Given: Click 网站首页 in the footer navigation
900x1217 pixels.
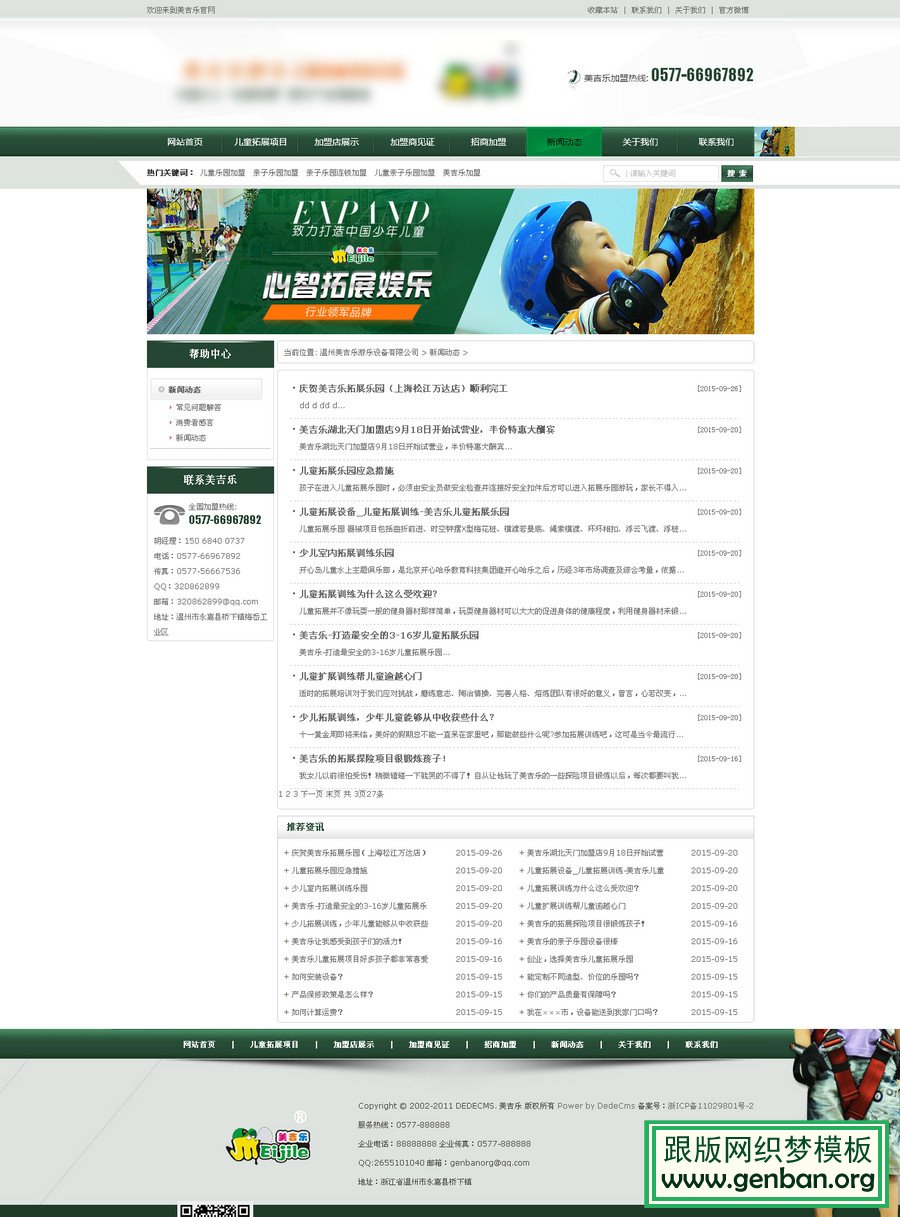Looking at the screenshot, I should (199, 1044).
